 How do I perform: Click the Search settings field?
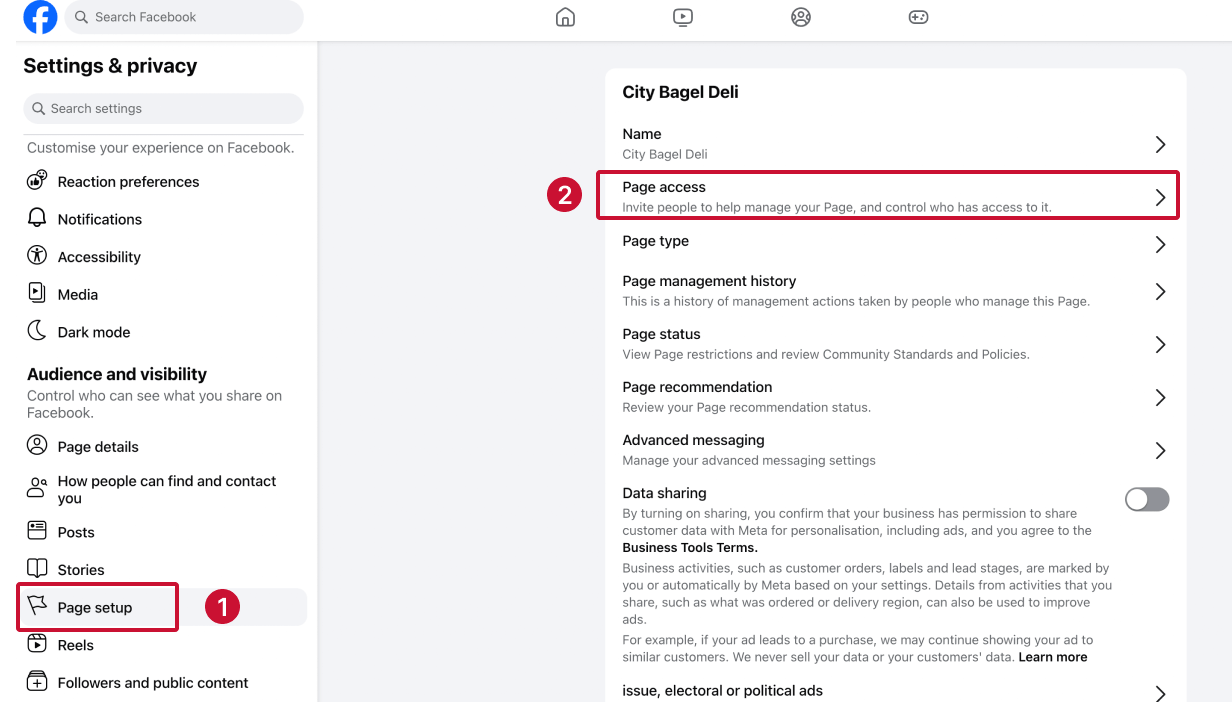[163, 108]
